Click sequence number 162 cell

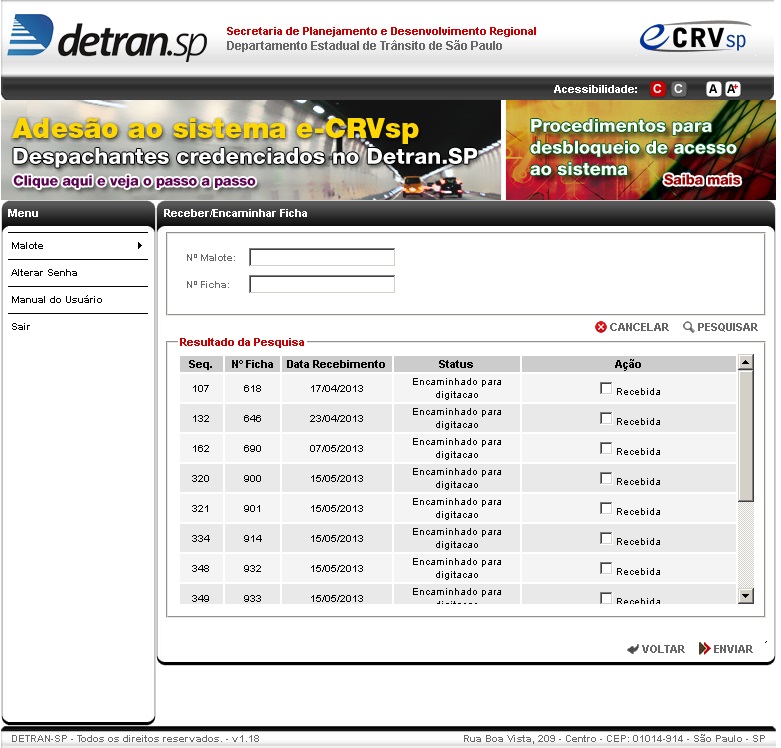pyautogui.click(x=201, y=448)
